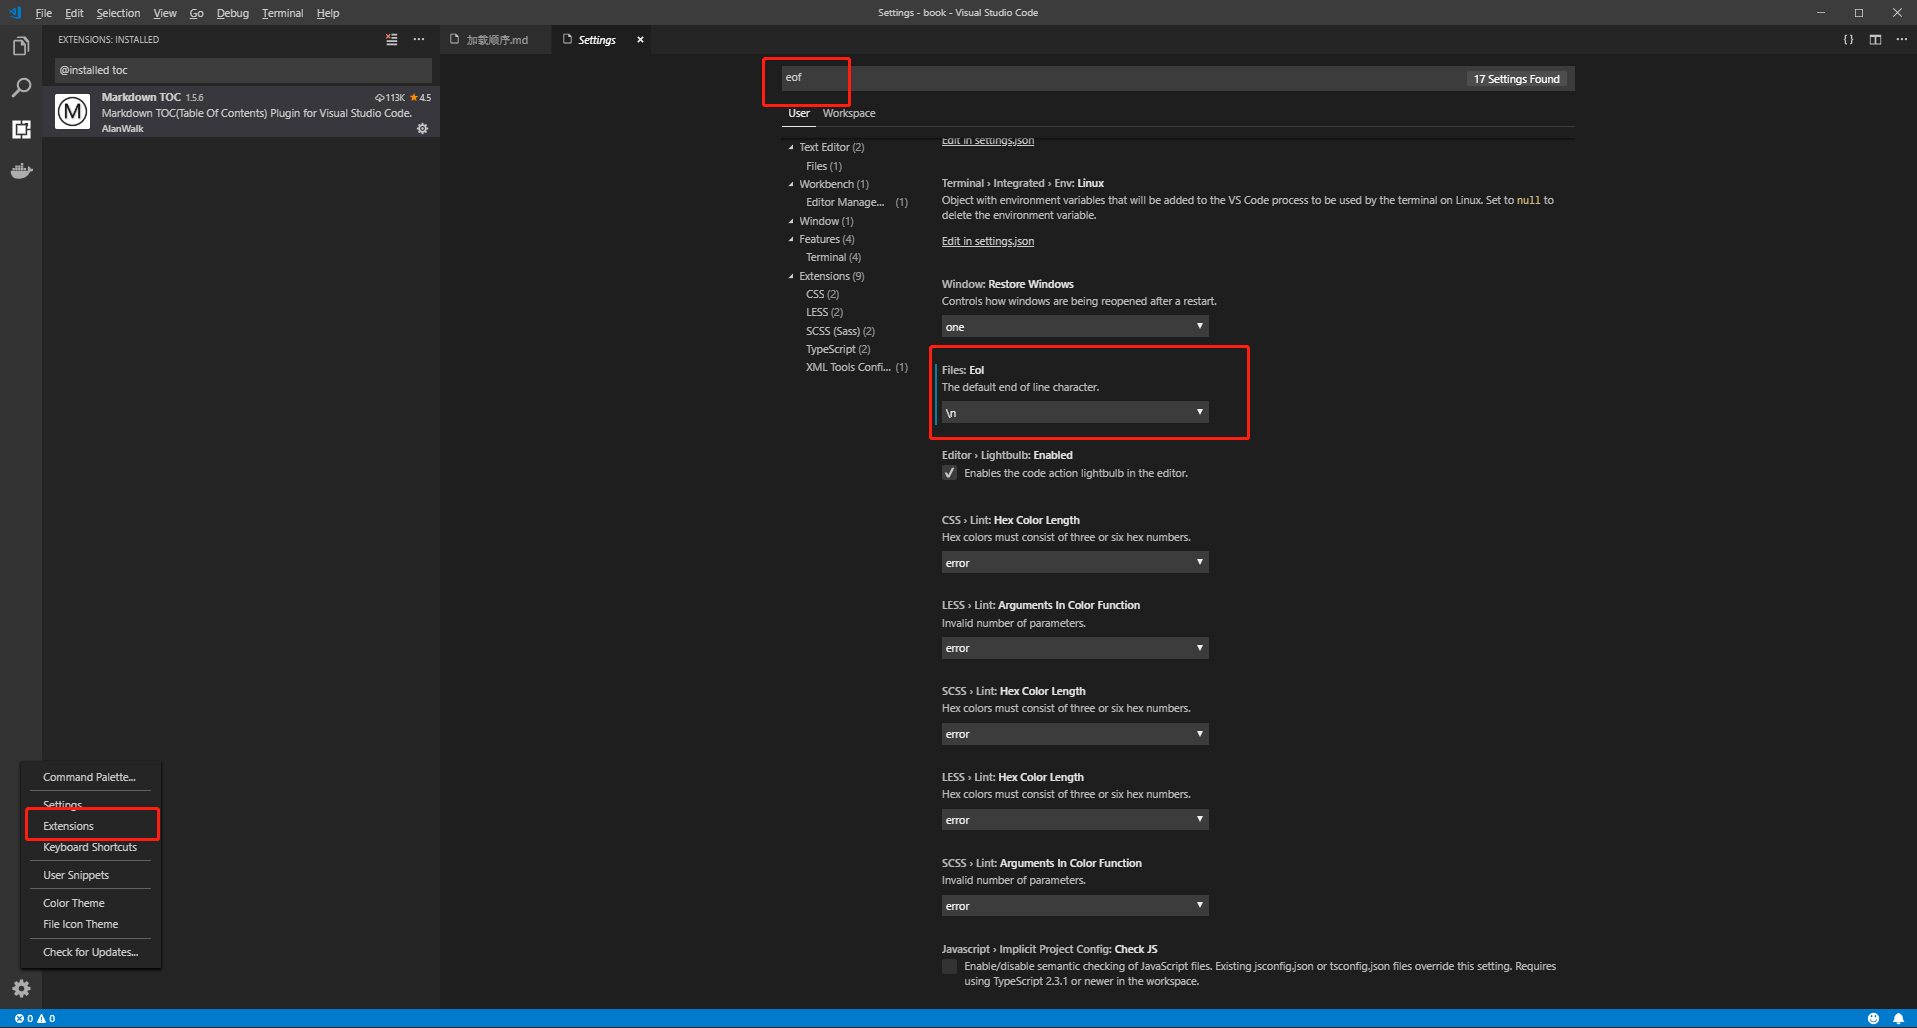Screen dimensions: 1917x1028
Task: Click Edit in settings.json under Env Linux
Action: [988, 241]
